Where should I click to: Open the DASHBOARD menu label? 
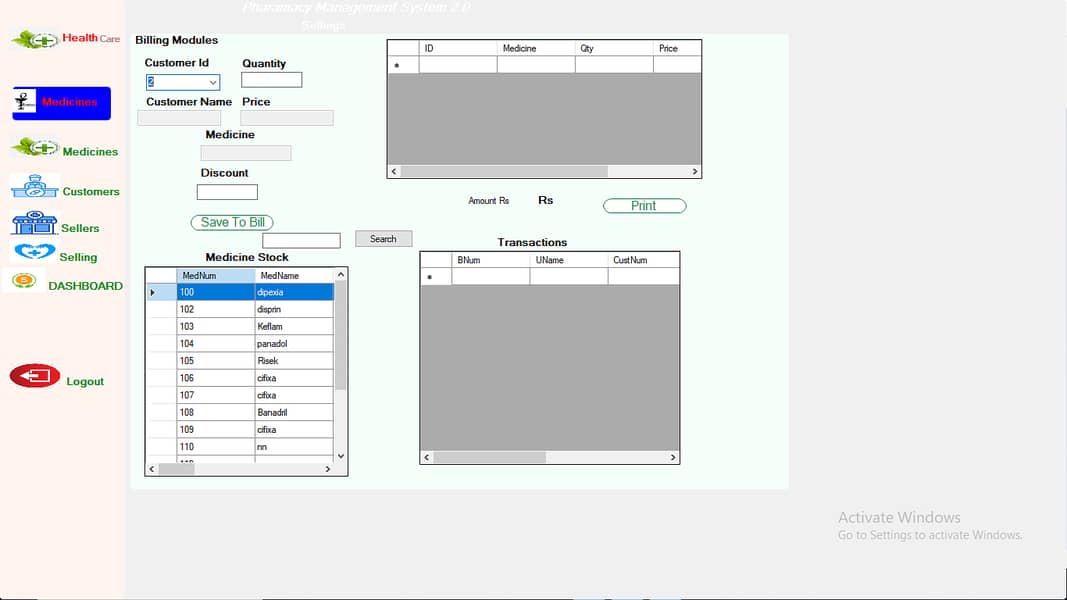pos(85,286)
